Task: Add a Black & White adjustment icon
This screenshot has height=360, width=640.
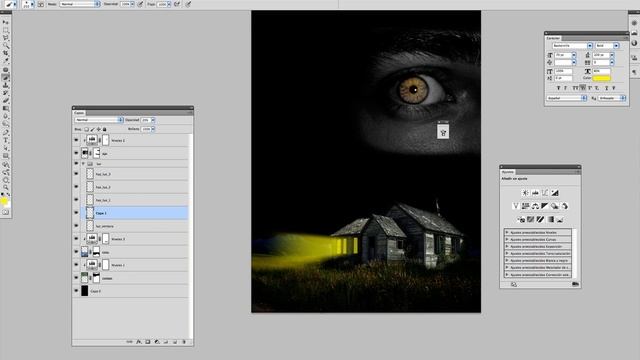Action: pyautogui.click(x=545, y=206)
